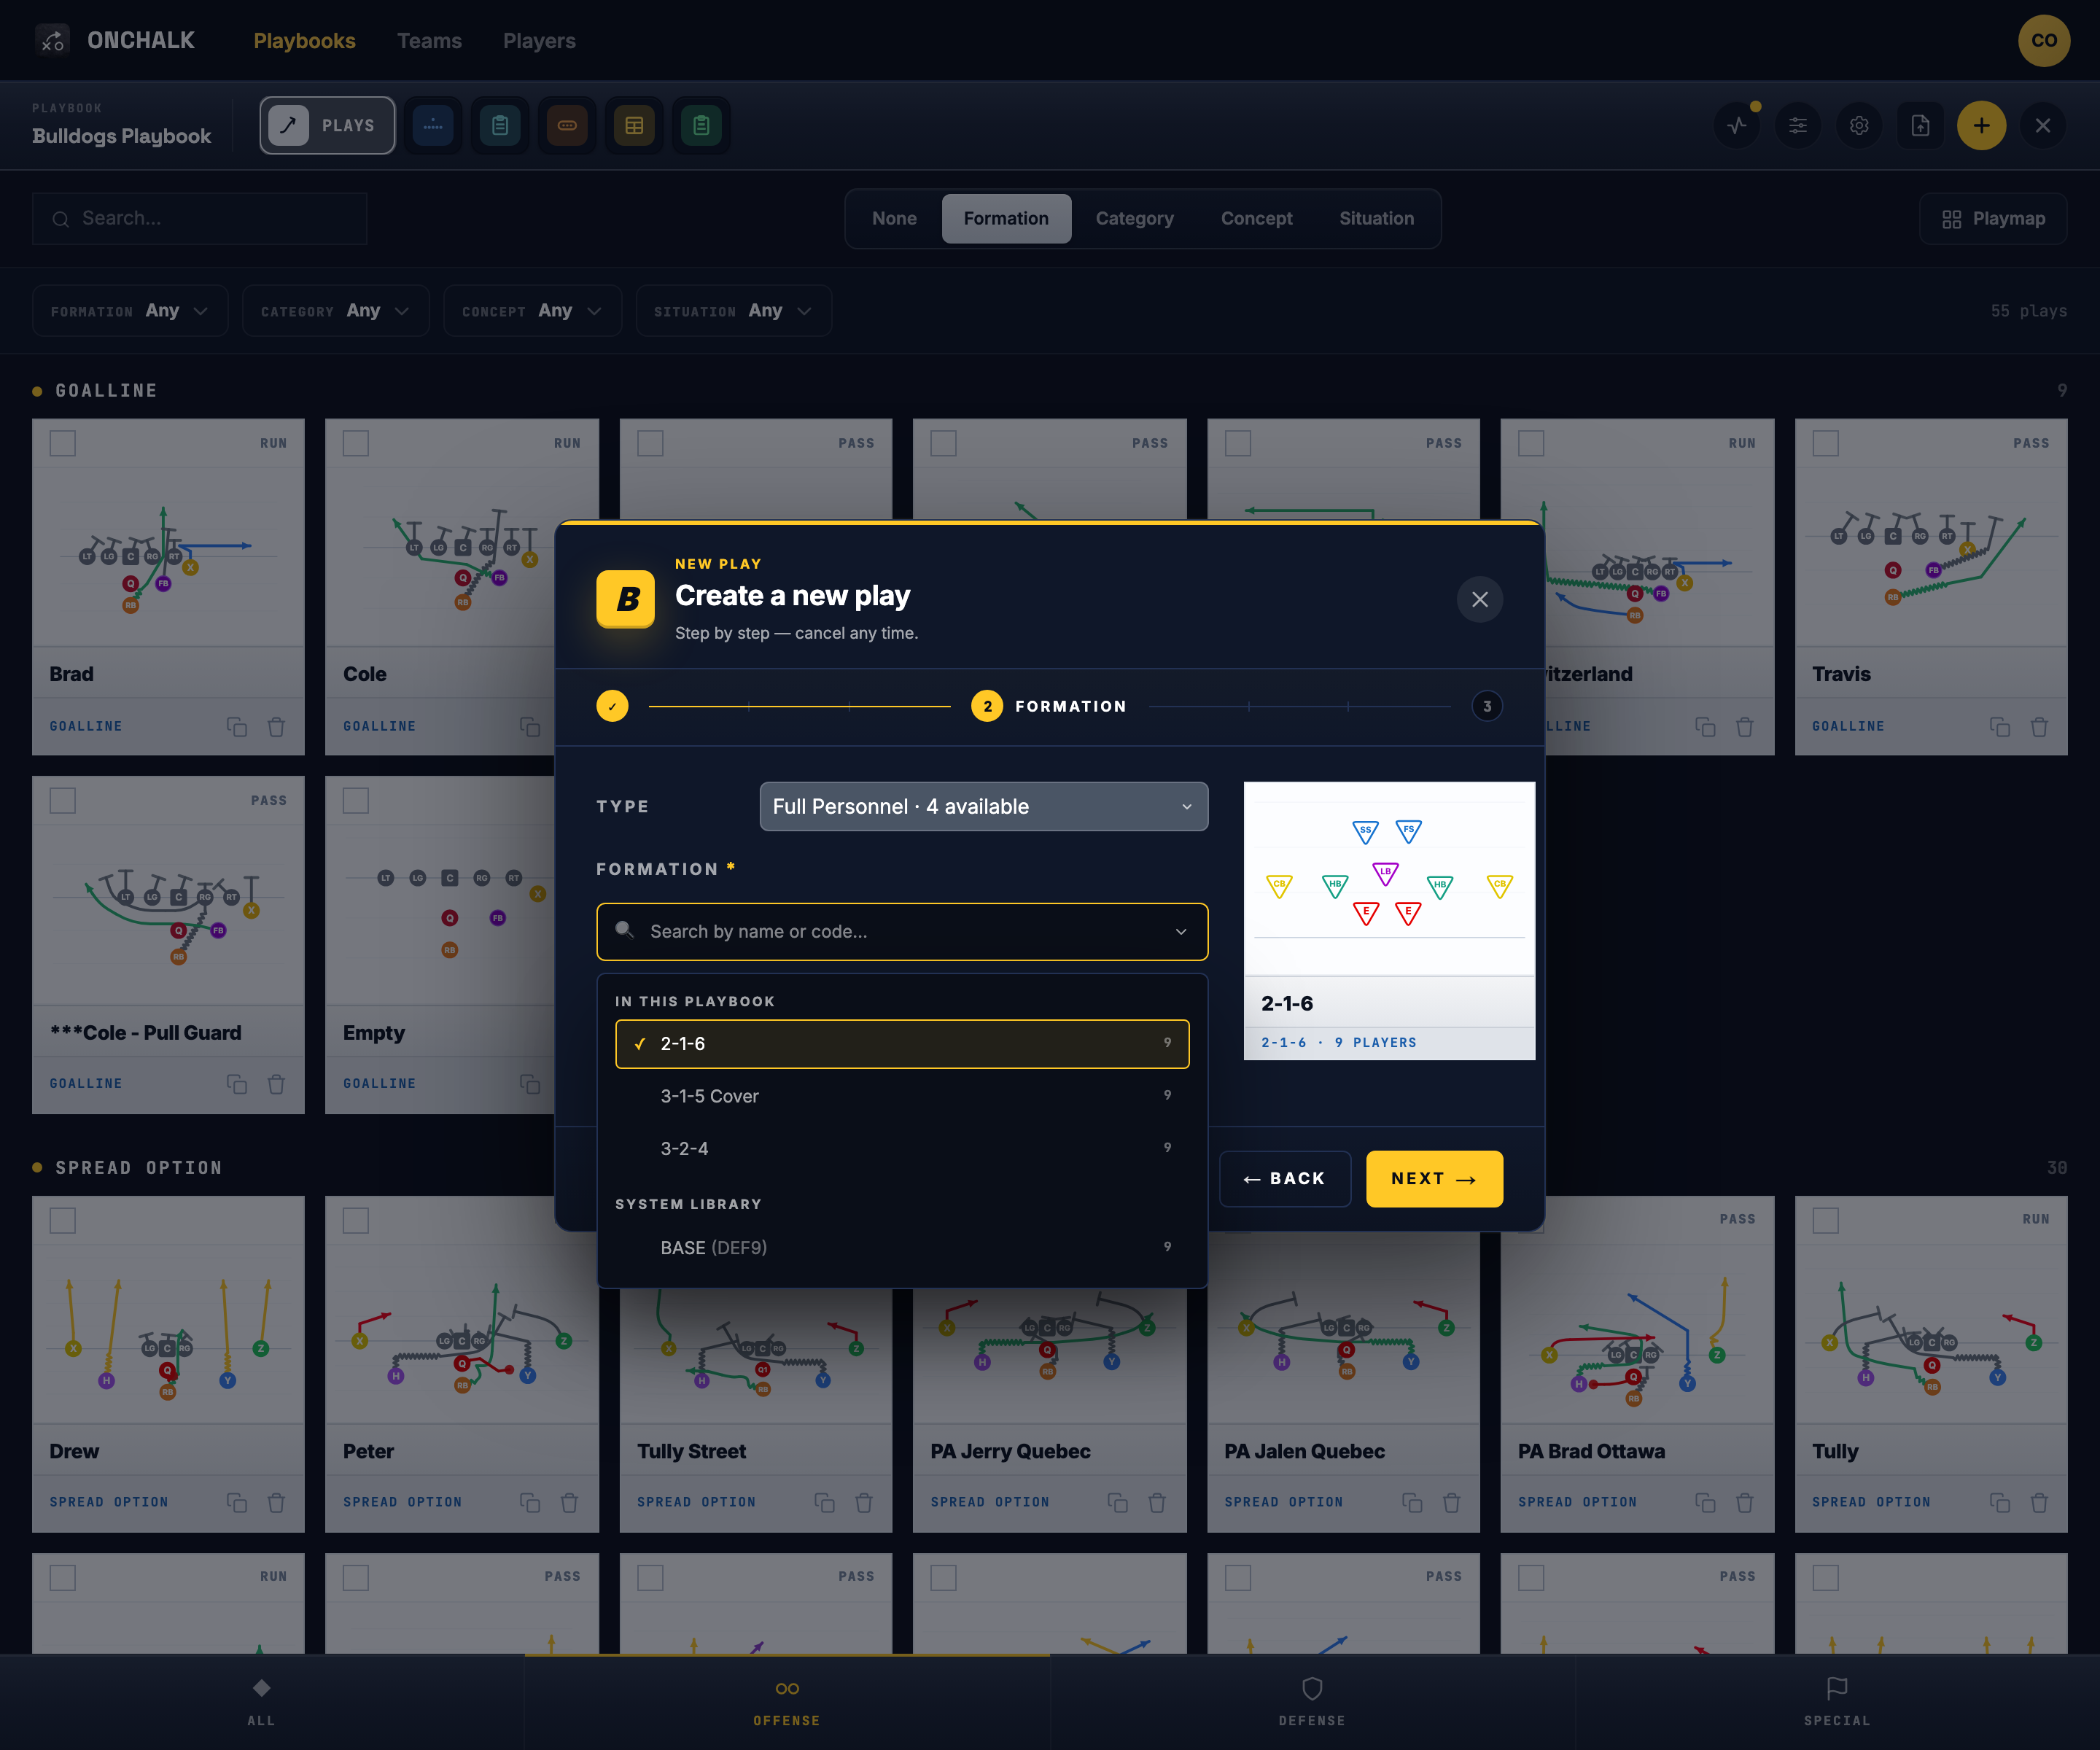Open the Category filter dropdown
The height and width of the screenshot is (1750, 2100).
tap(335, 311)
